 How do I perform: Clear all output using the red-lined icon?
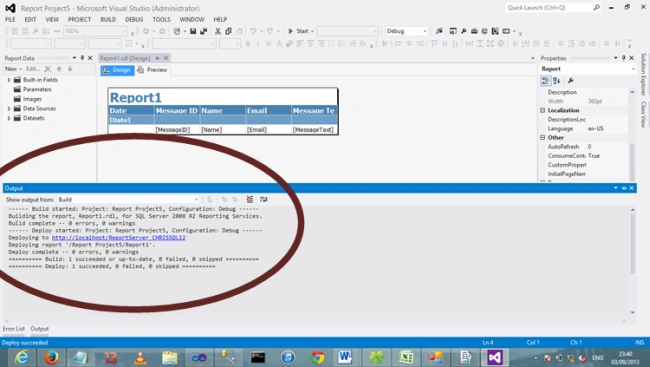250,199
